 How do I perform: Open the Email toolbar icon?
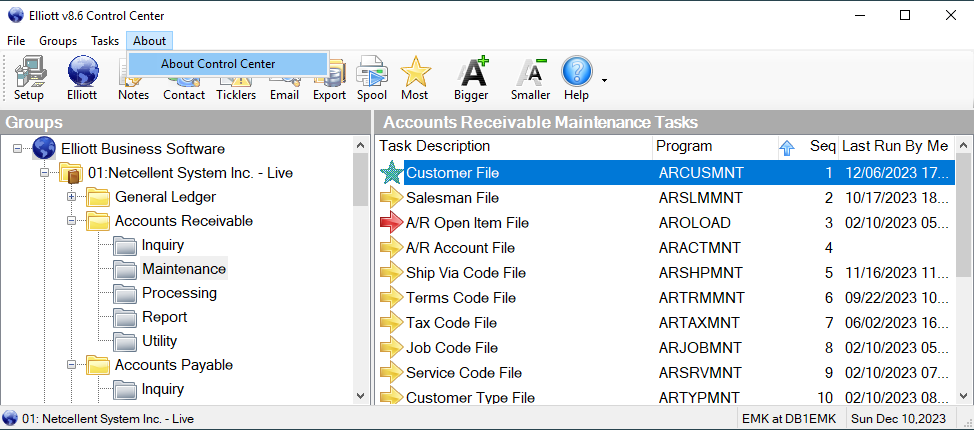(284, 78)
